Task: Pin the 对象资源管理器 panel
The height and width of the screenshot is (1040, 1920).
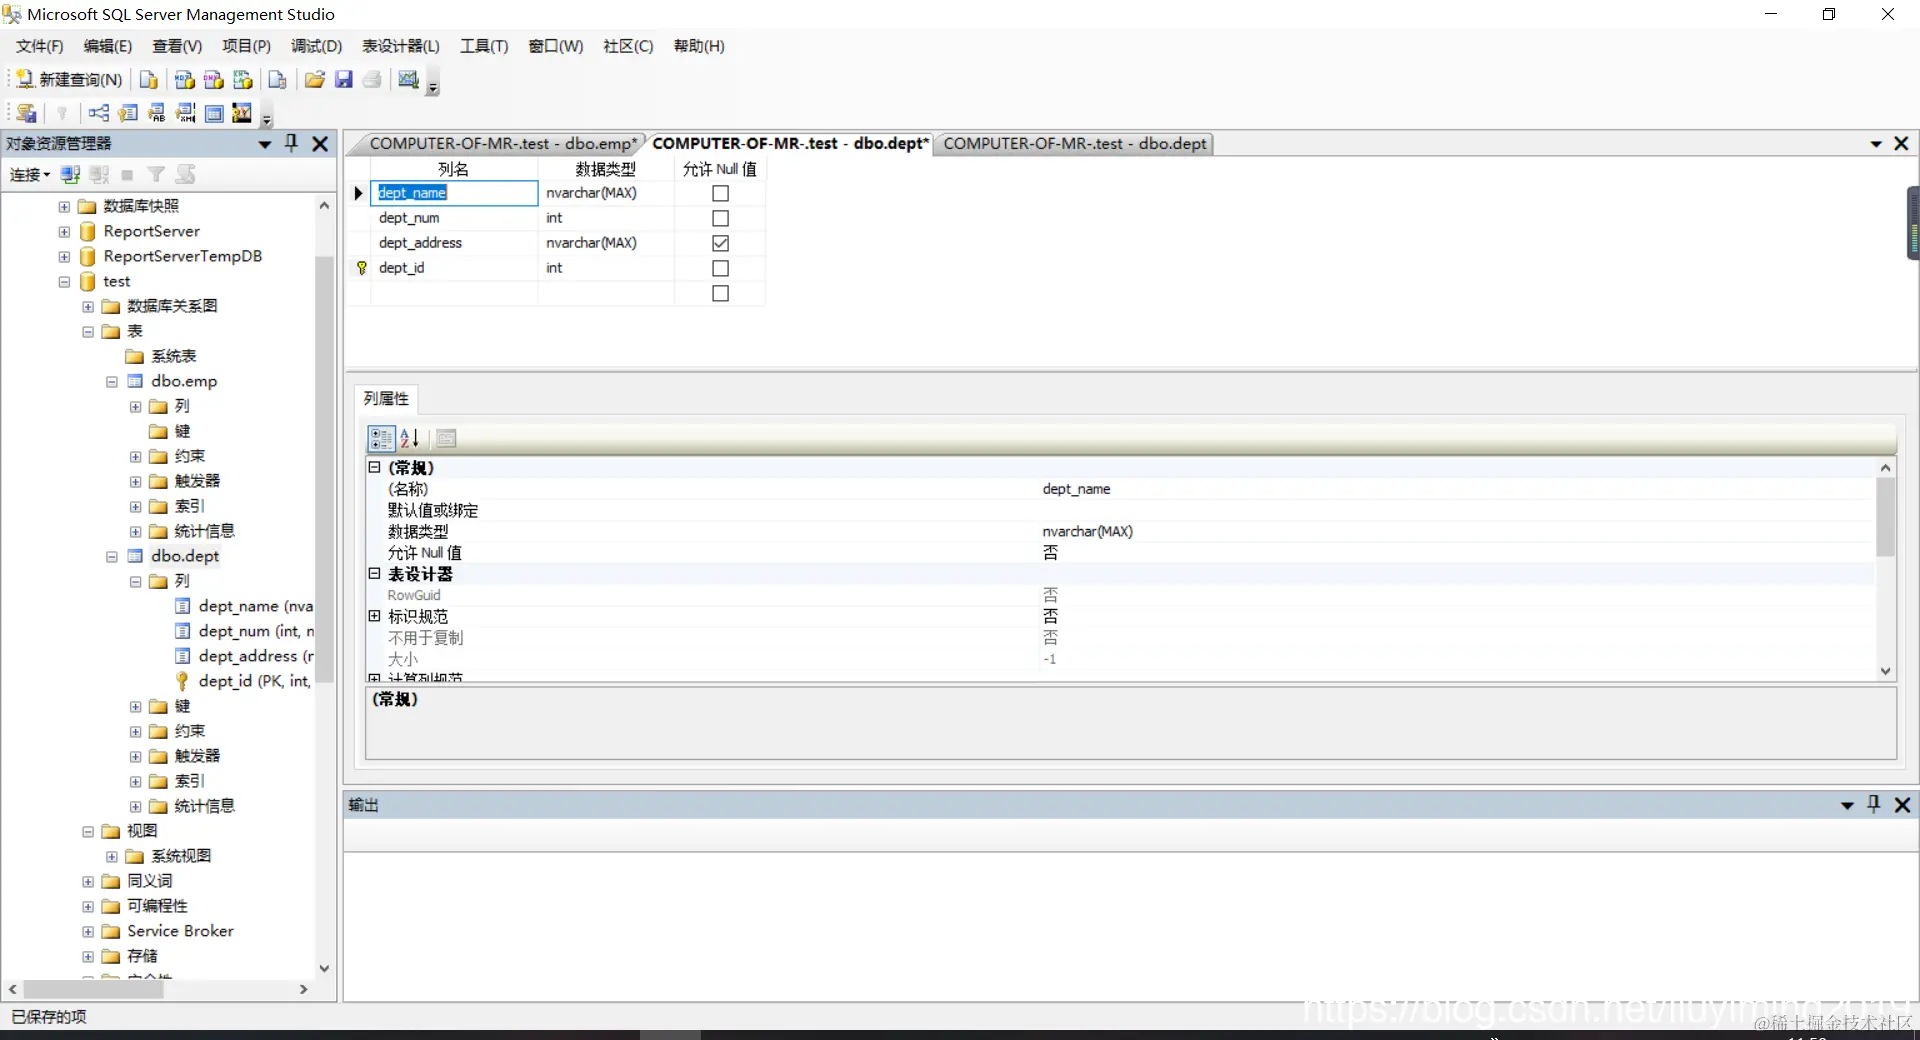Action: point(291,143)
